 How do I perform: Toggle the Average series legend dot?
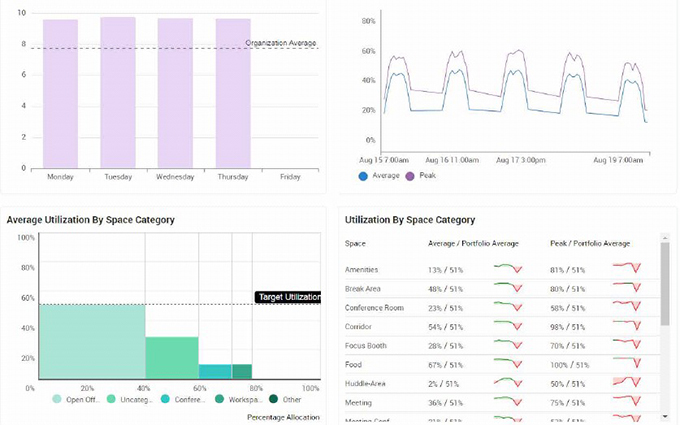coord(363,176)
